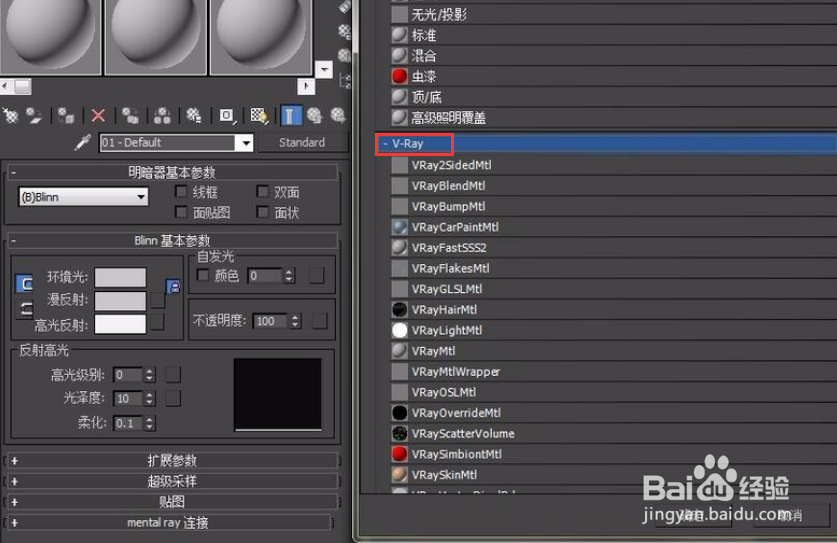This screenshot has height=543, width=837.
Task: Click the ambient-diffuse link C button
Action: coord(25,284)
